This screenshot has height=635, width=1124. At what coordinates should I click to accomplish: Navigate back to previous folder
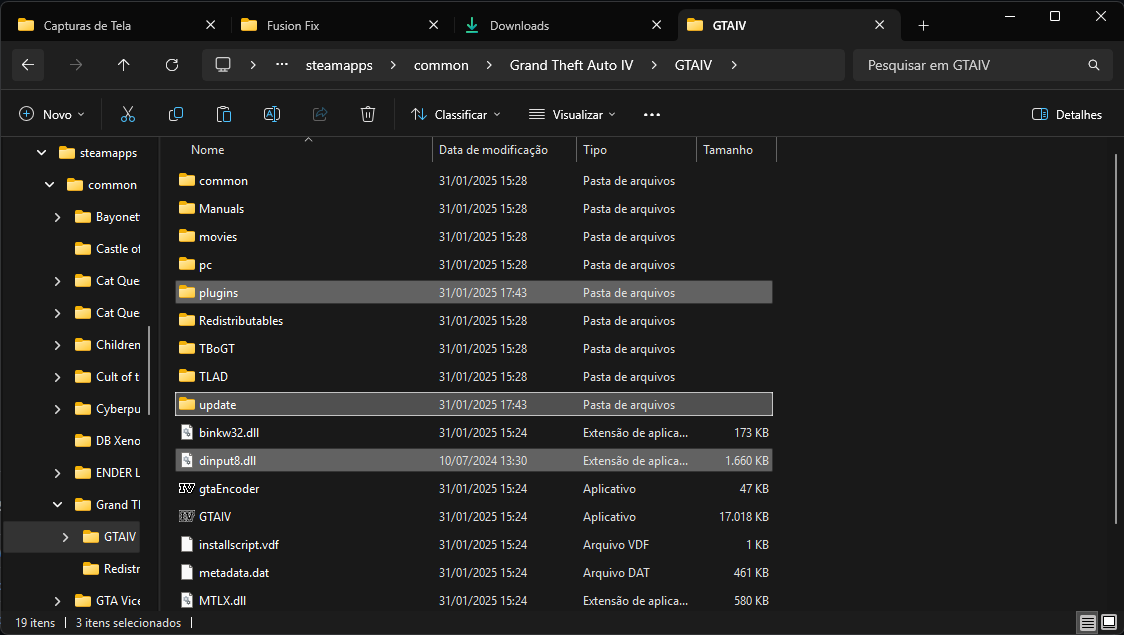[28, 65]
